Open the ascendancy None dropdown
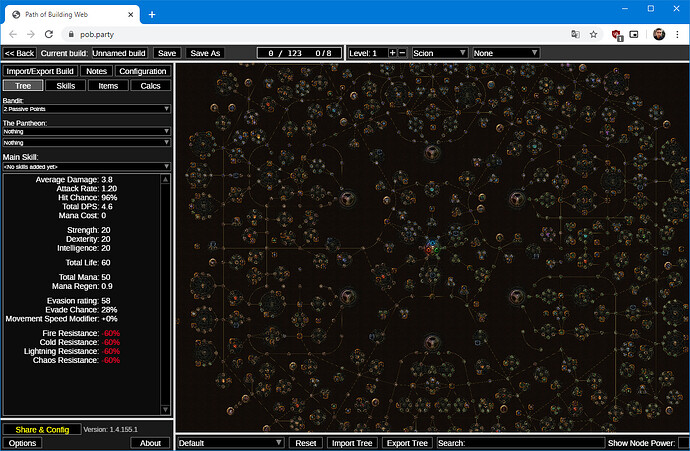The width and height of the screenshot is (690, 451). click(506, 53)
